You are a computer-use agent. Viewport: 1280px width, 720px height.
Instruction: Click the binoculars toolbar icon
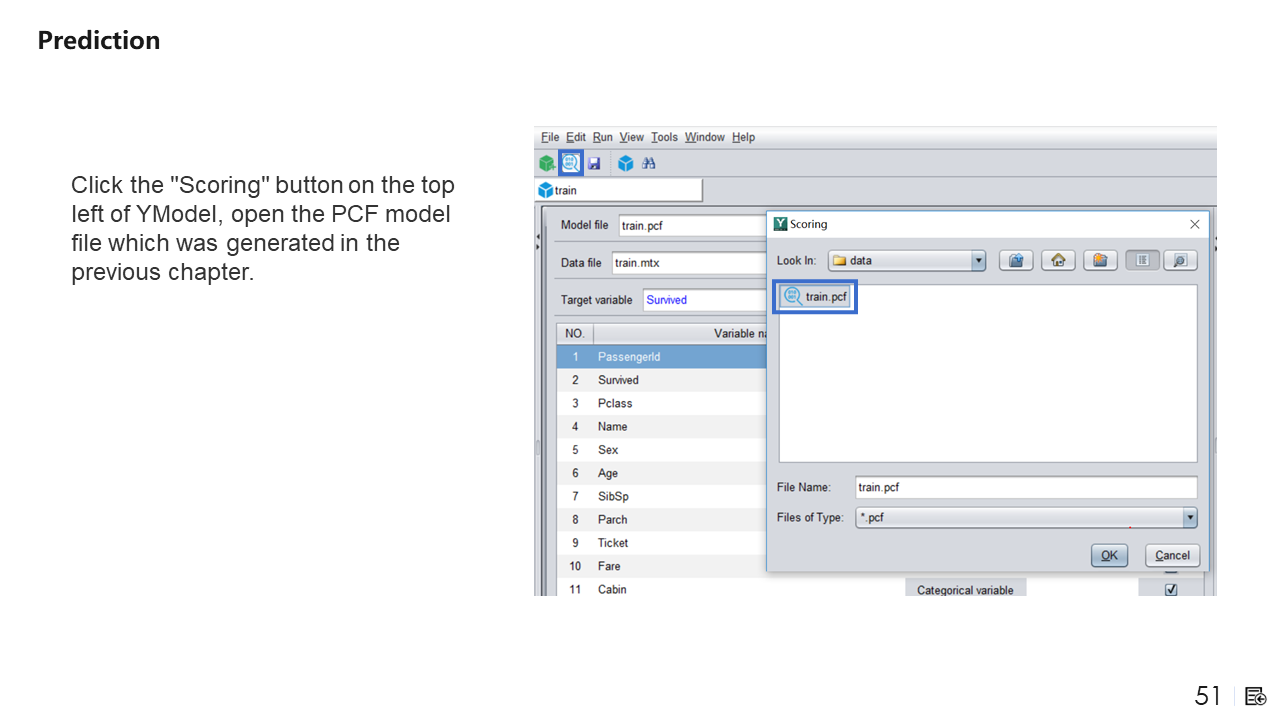[649, 163]
